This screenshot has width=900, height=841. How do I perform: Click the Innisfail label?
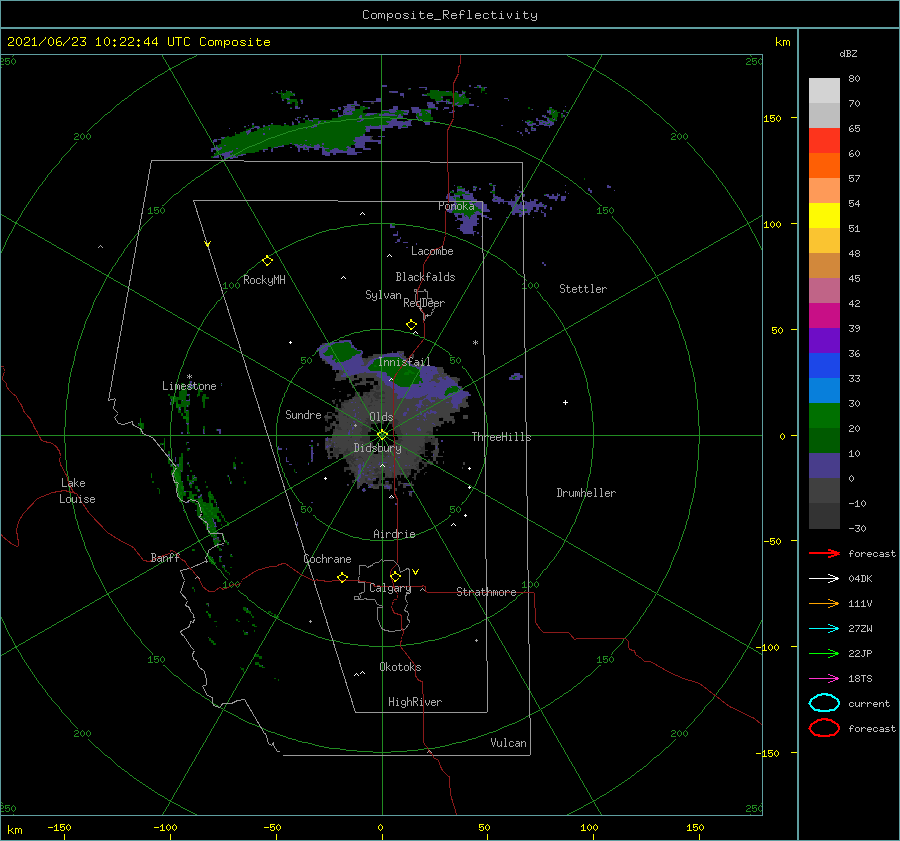click(x=404, y=362)
